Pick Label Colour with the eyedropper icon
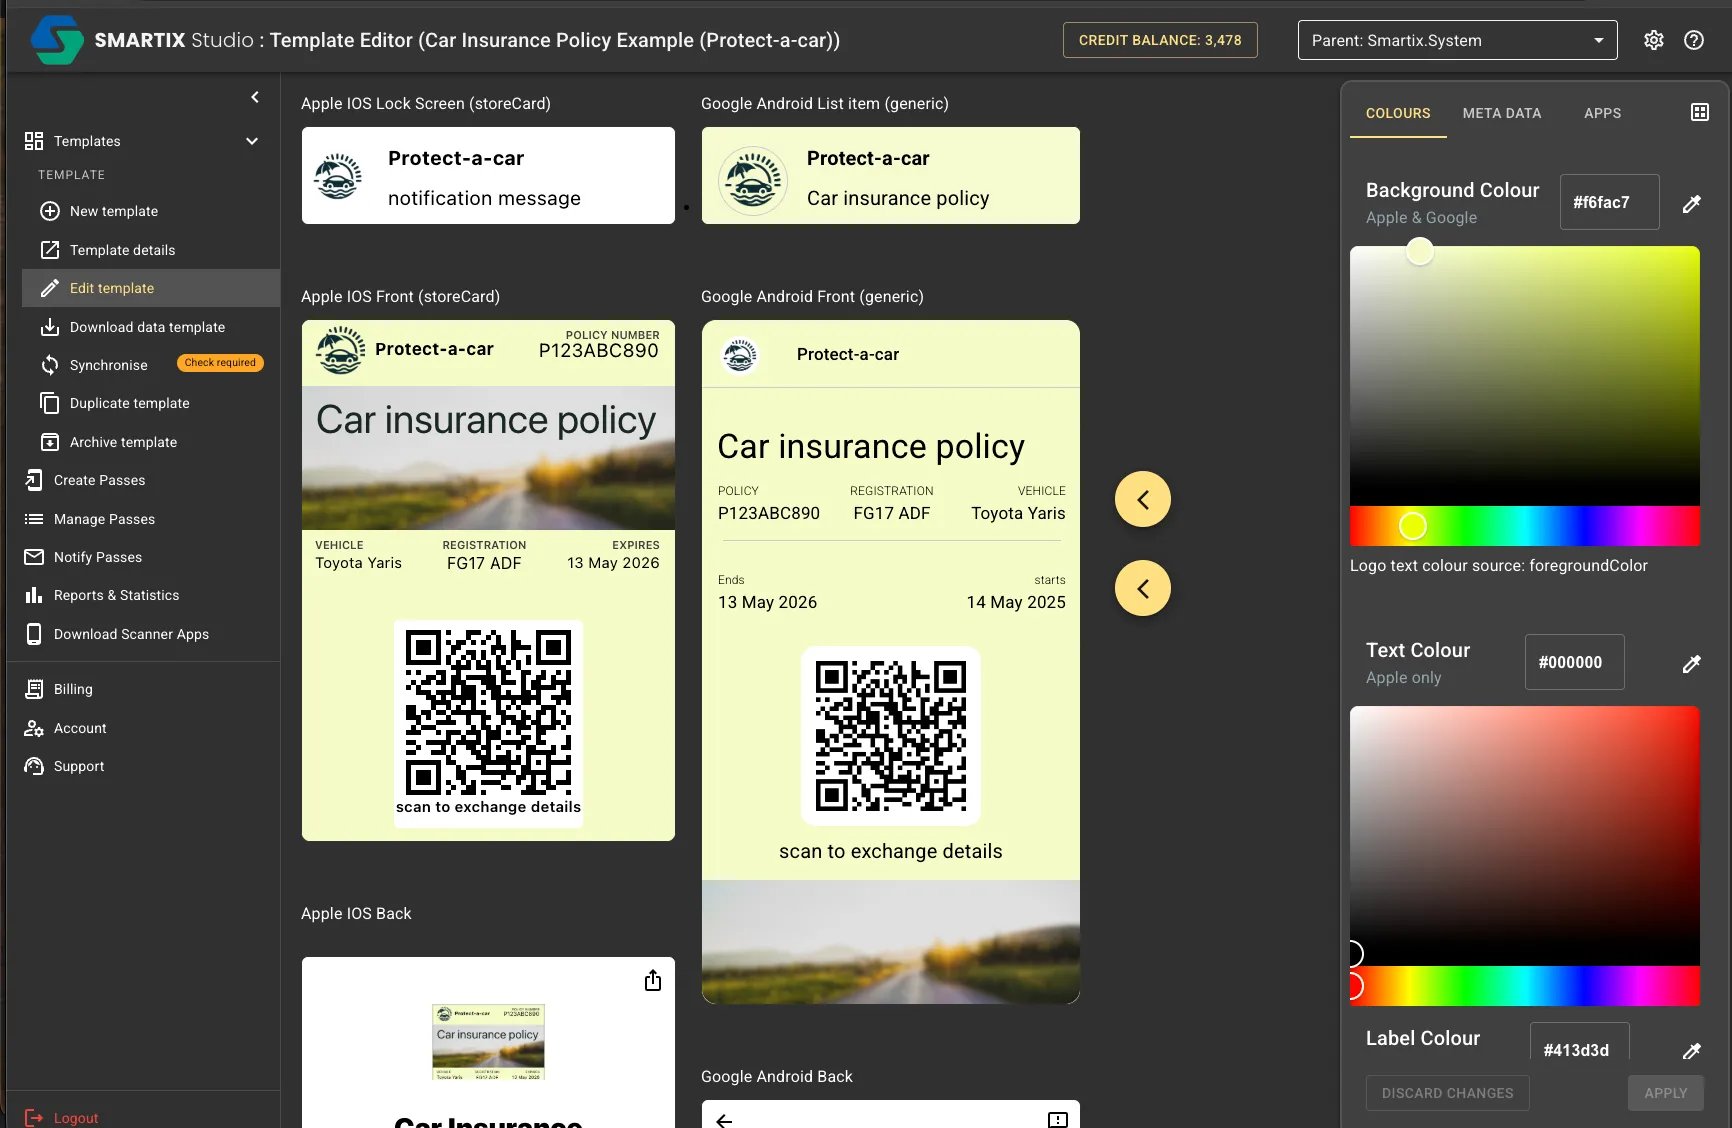The width and height of the screenshot is (1732, 1128). tap(1692, 1050)
